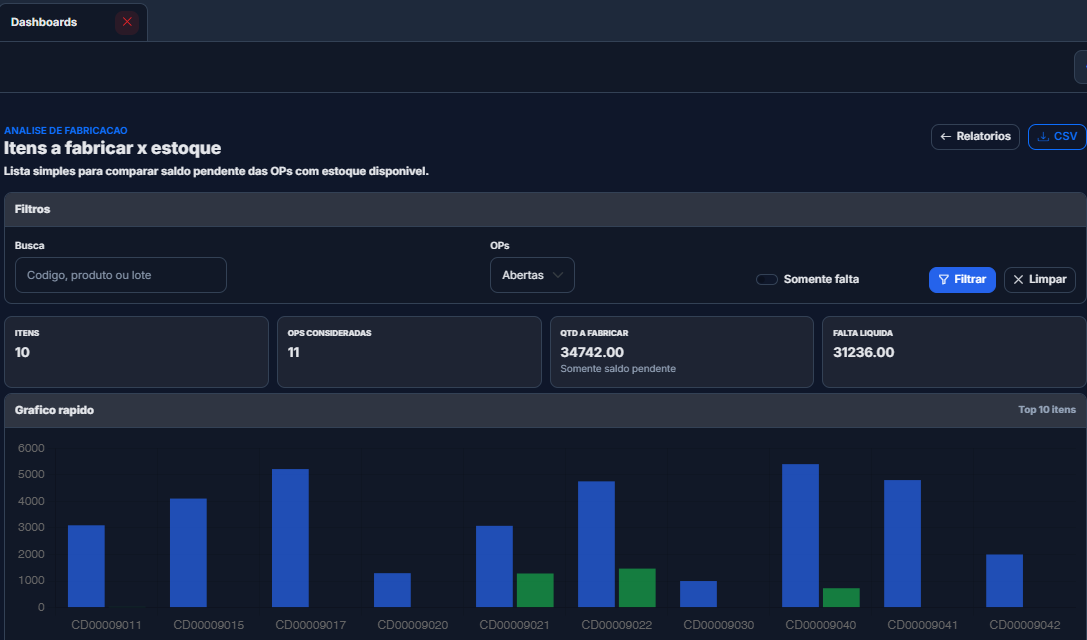Click the Busca search input field

(121, 275)
